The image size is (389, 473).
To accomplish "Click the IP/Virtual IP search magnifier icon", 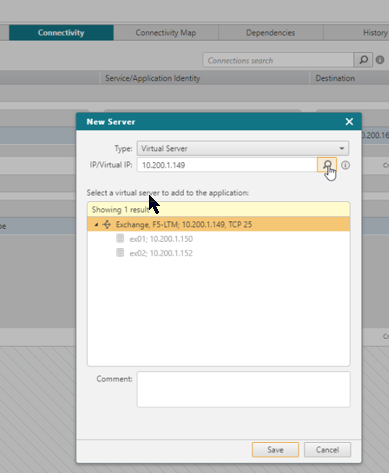I will point(327,165).
